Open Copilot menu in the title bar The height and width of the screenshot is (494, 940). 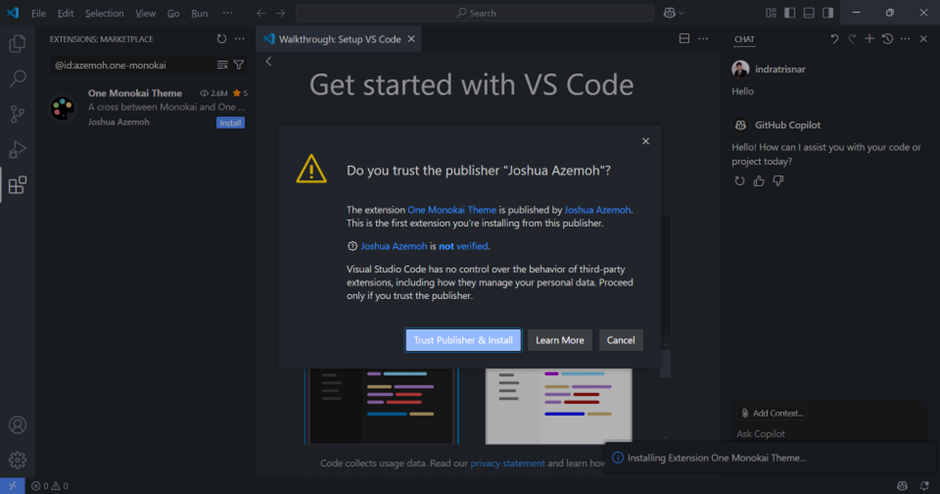[674, 13]
